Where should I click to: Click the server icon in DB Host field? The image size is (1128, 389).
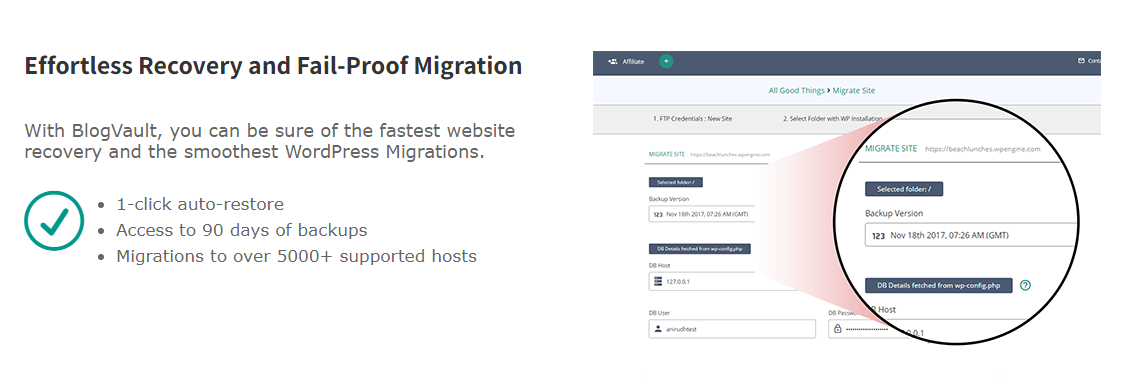click(658, 282)
